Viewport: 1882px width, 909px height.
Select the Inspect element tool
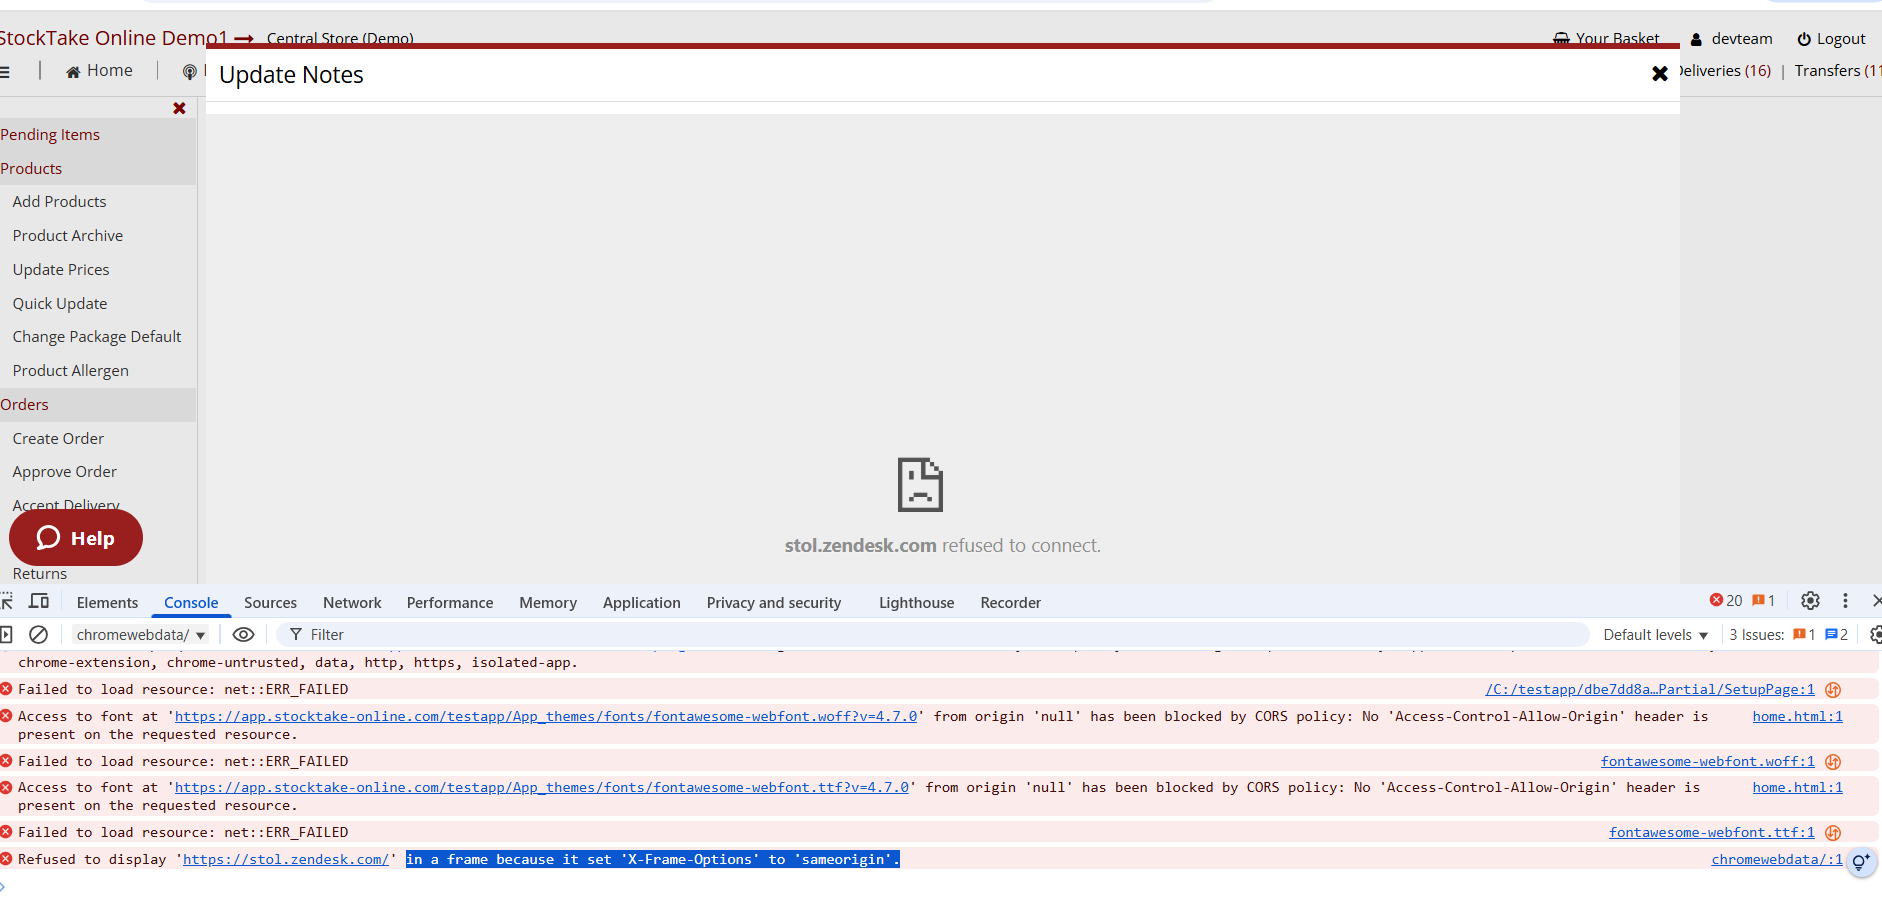[x=8, y=601]
